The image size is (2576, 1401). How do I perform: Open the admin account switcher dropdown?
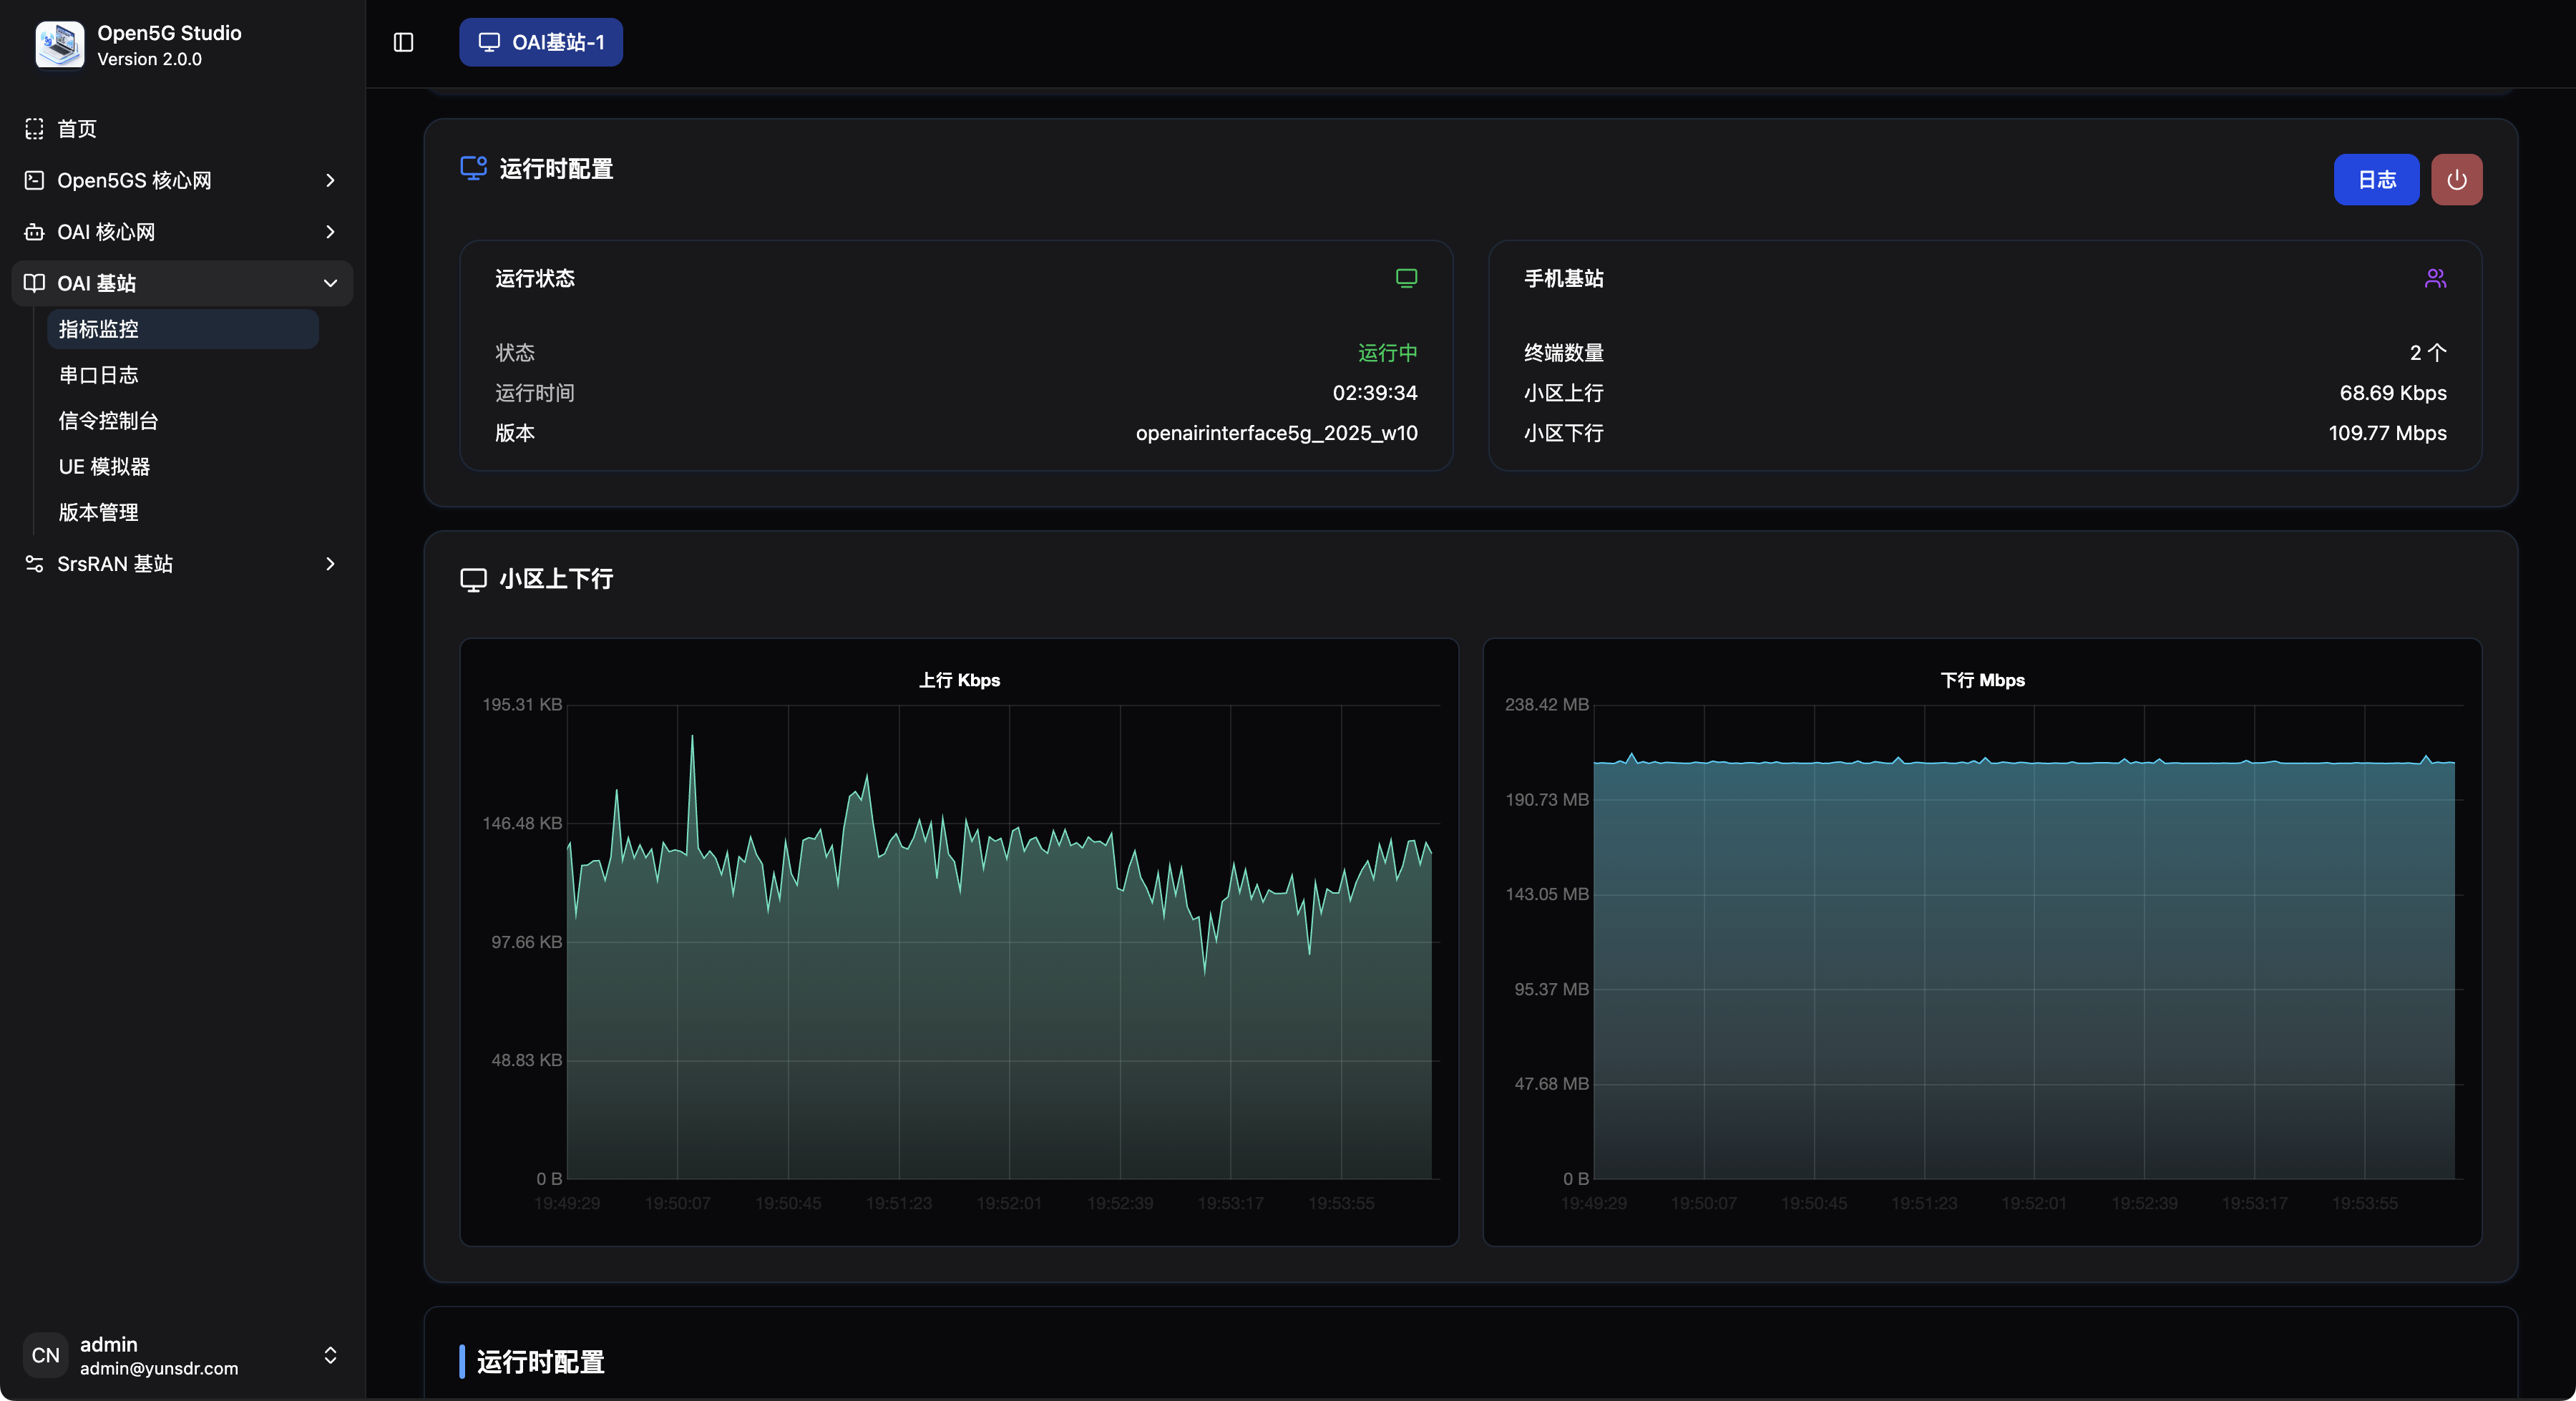[330, 1355]
